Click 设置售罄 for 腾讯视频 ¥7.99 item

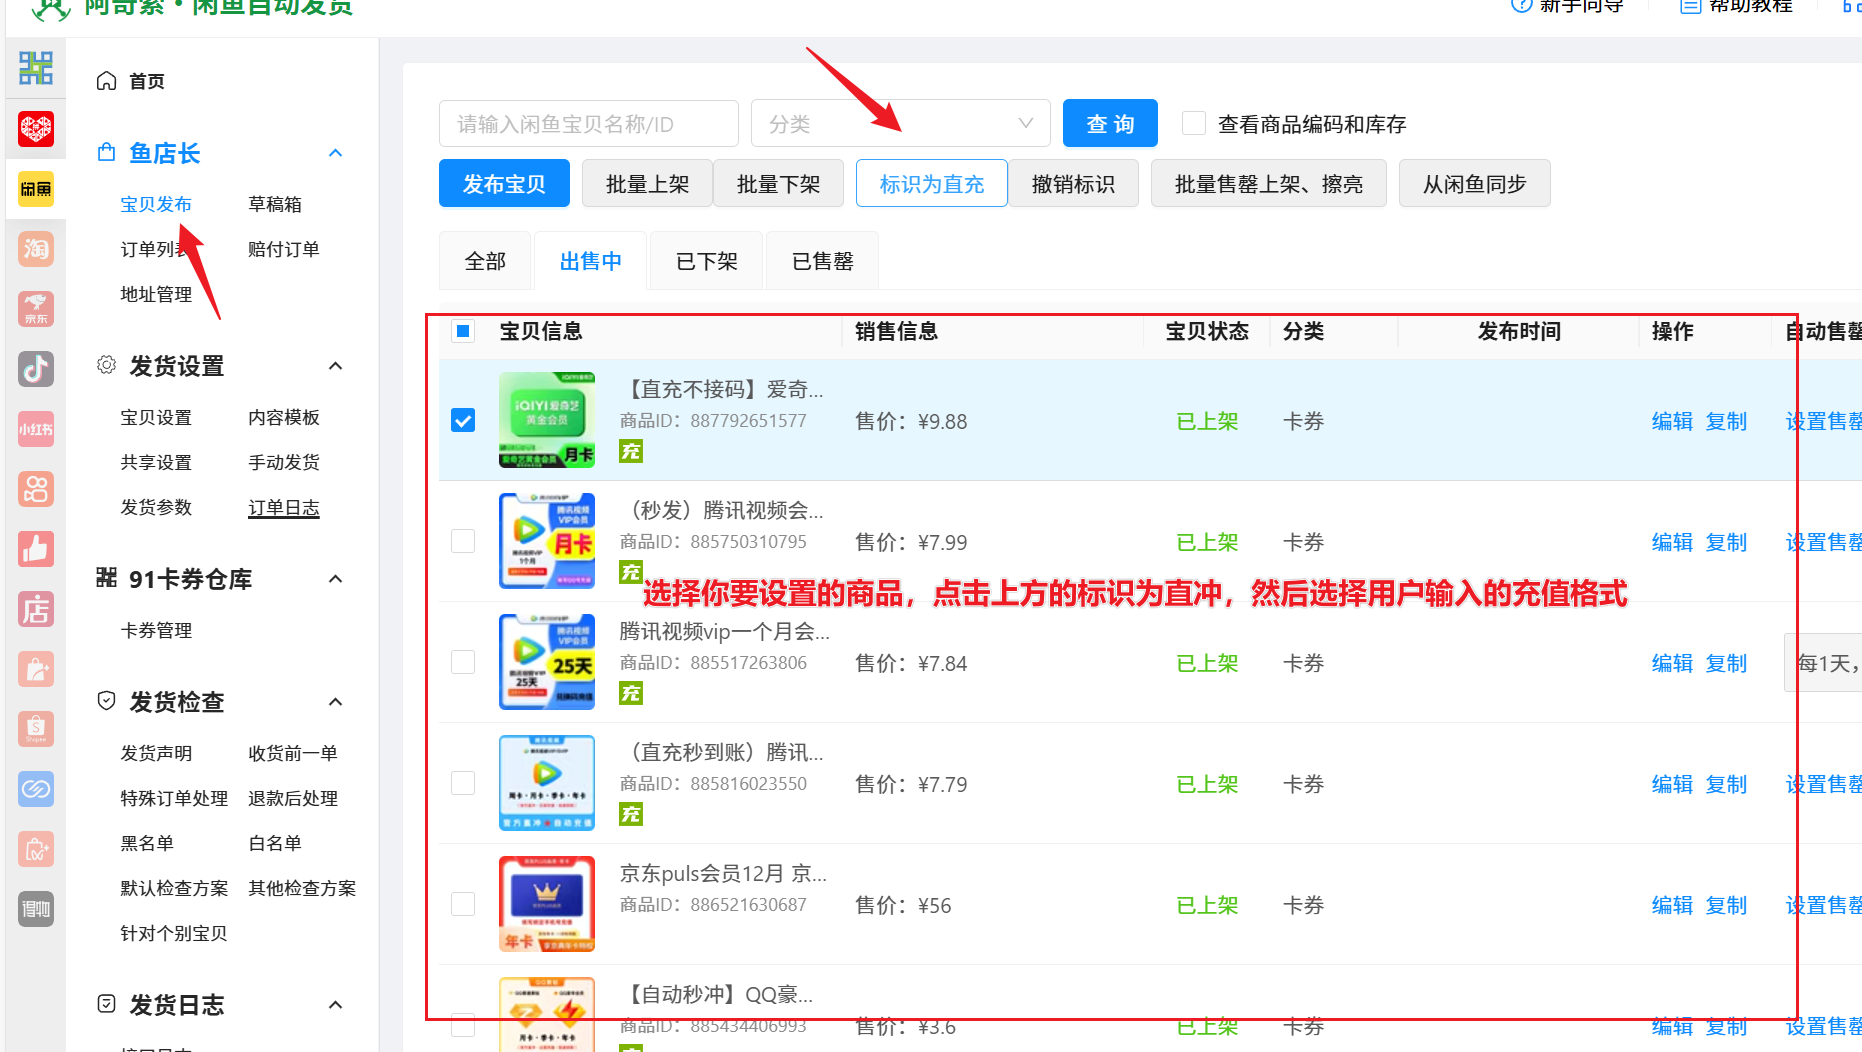click(x=1824, y=542)
